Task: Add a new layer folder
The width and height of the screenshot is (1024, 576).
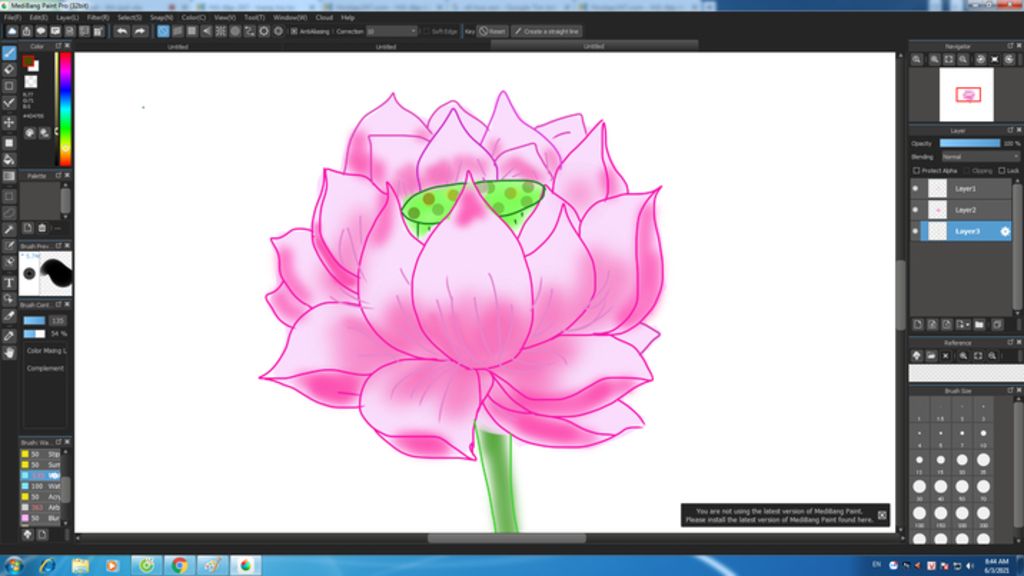Action: [979, 325]
